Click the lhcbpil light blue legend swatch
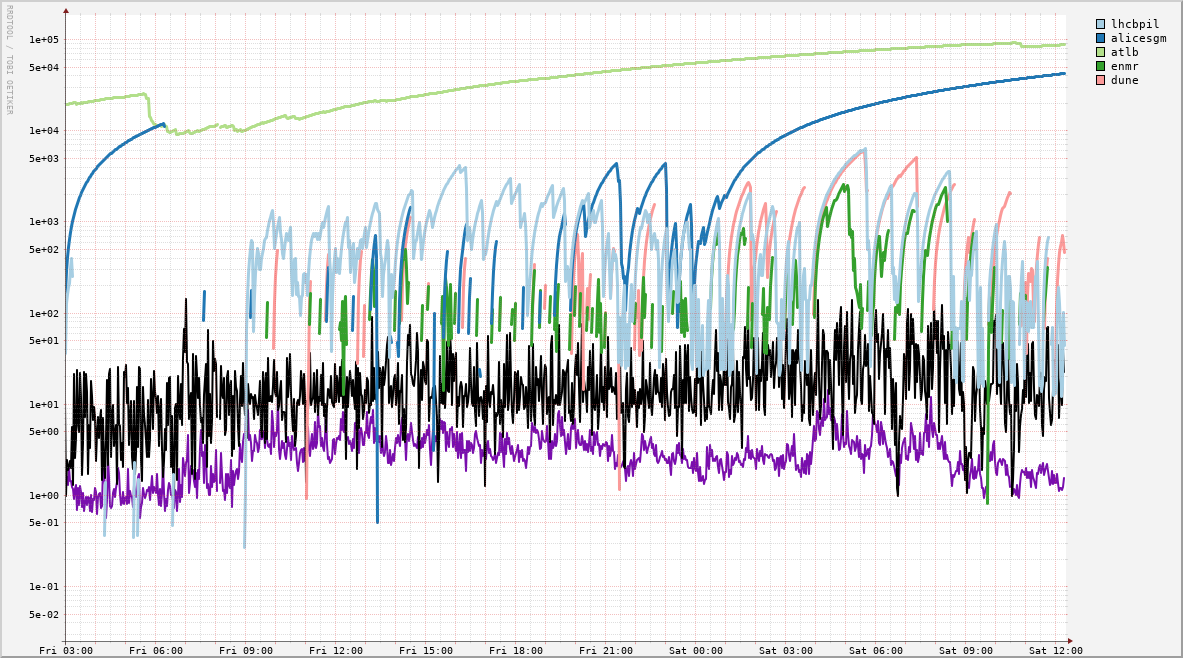Viewport: 1183px width, 658px height. pyautogui.click(x=1101, y=24)
